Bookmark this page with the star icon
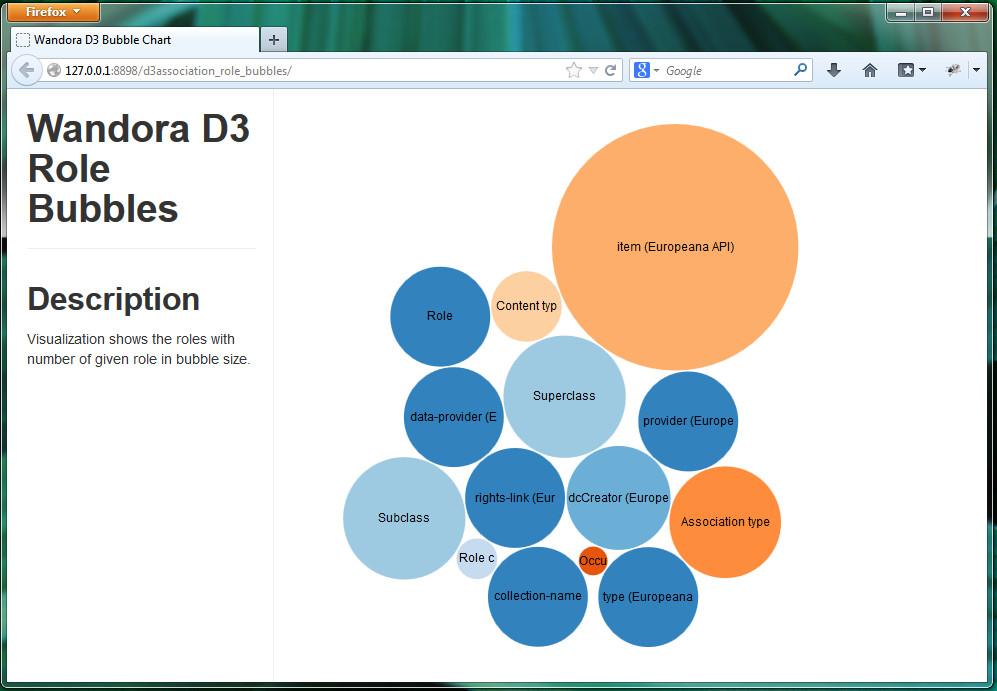This screenshot has height=691, width=997. [573, 71]
